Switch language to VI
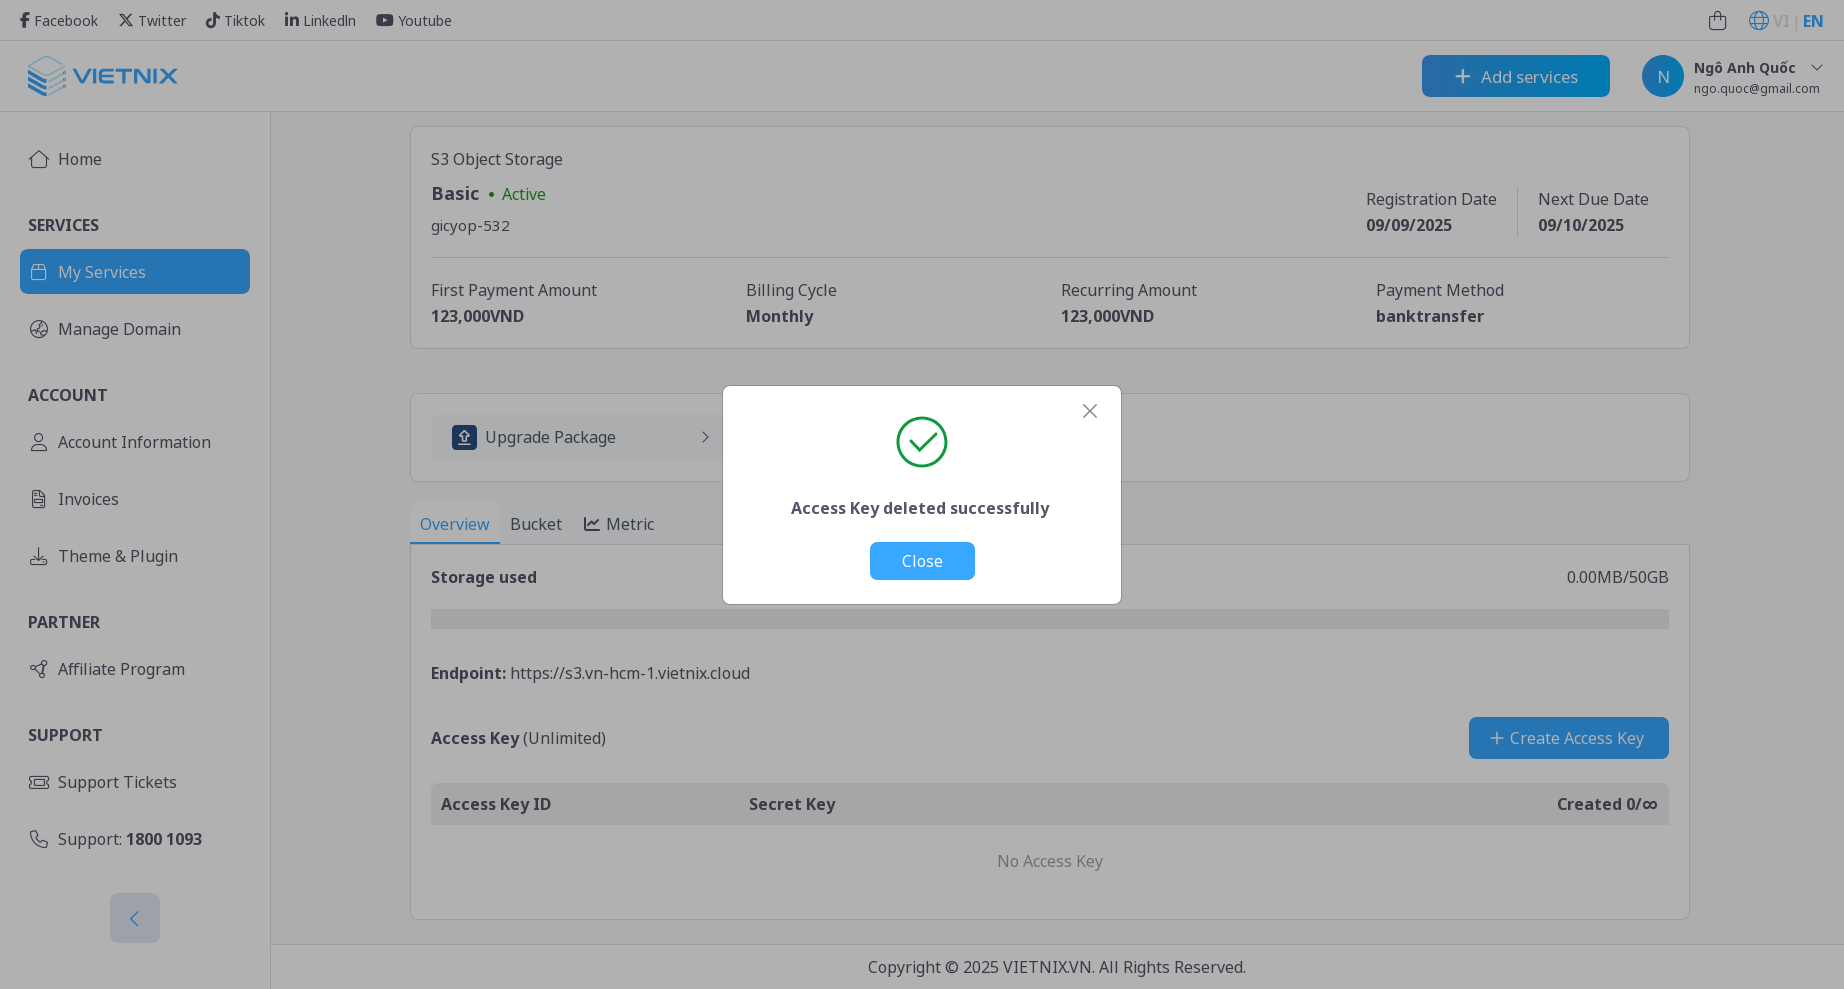Viewport: 1844px width, 989px height. [1782, 20]
